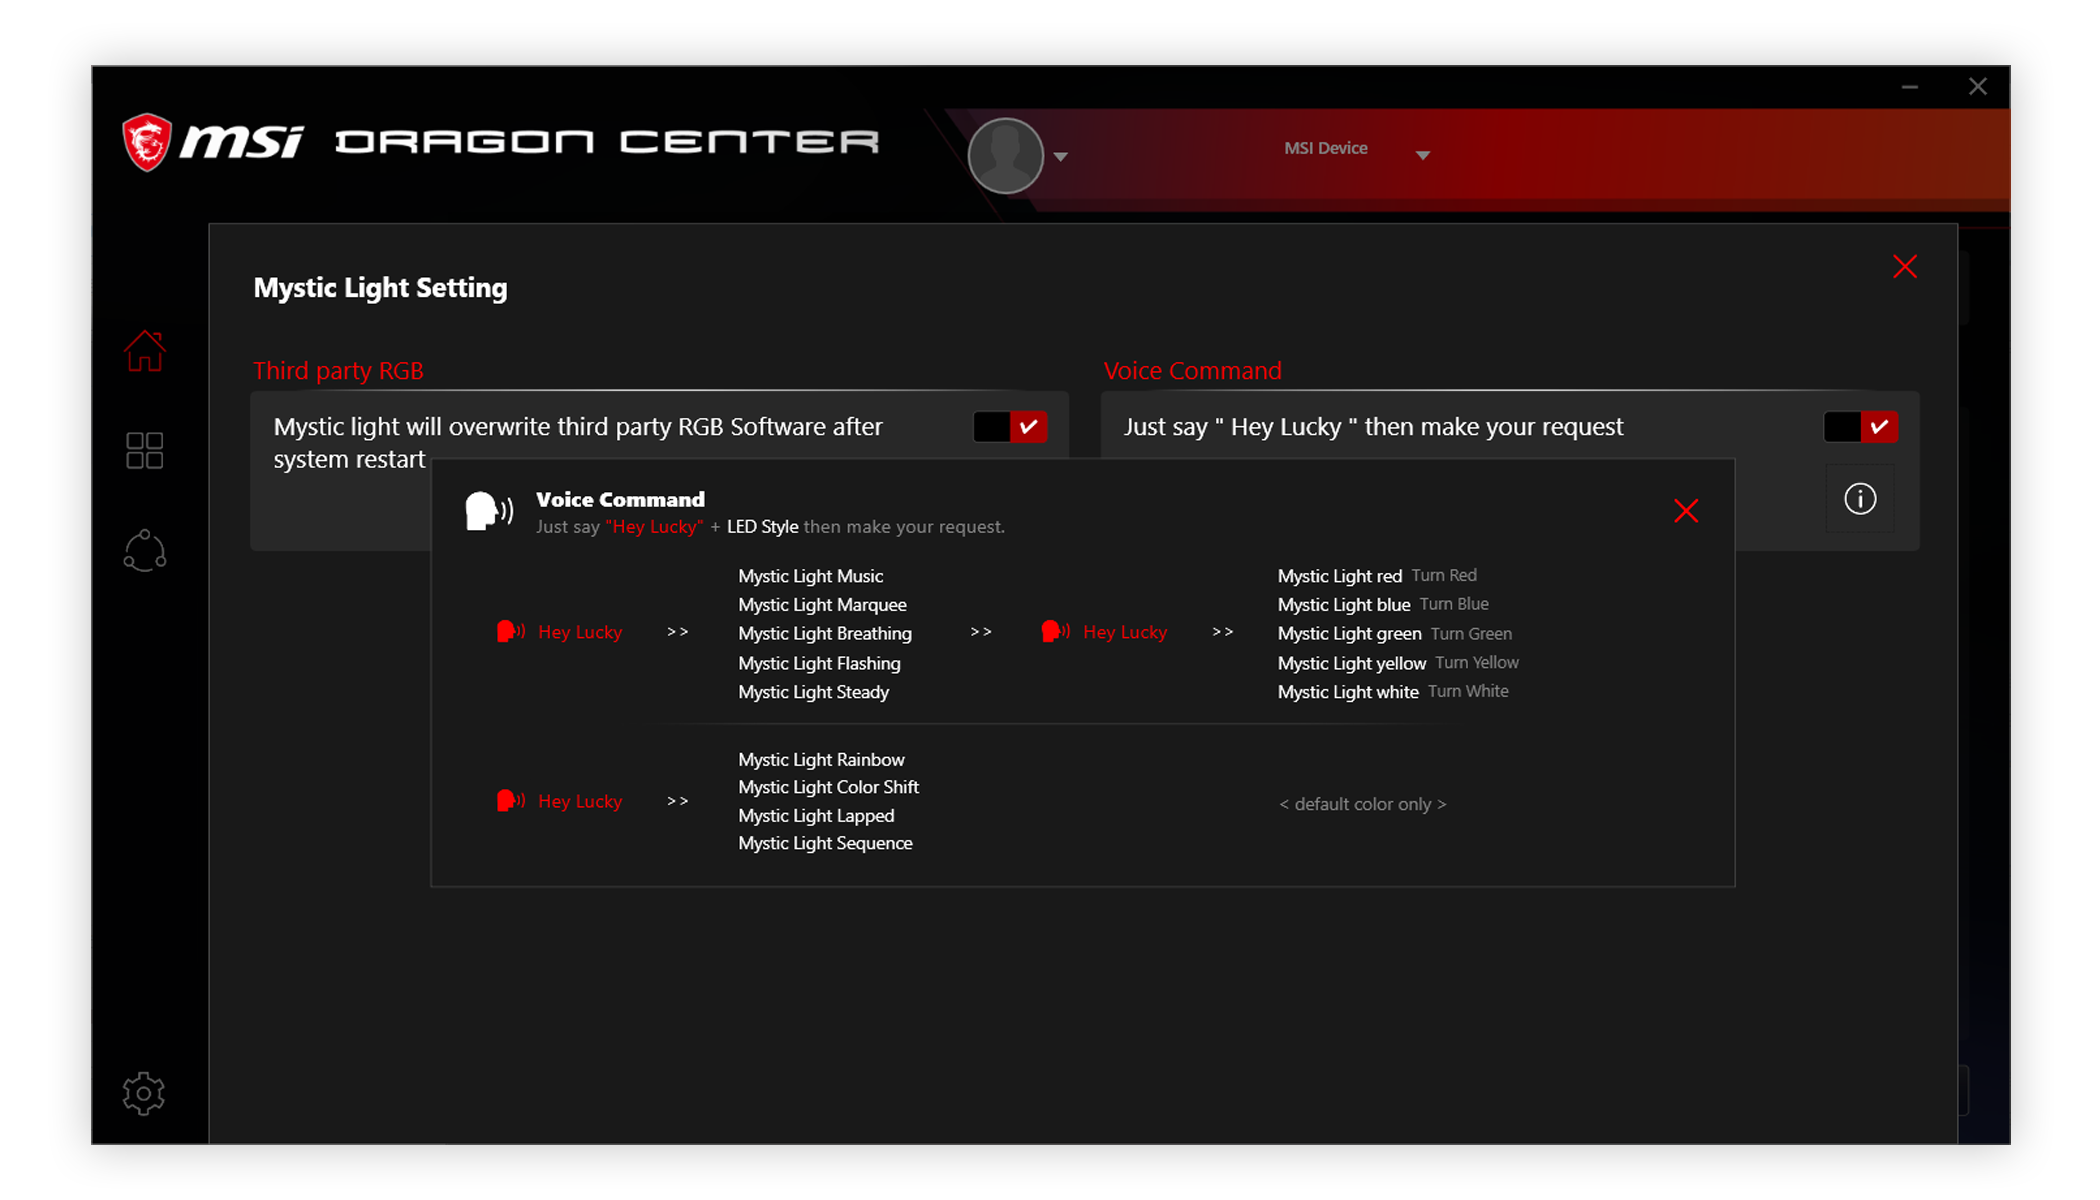Click the user profile avatar
Image resolution: width=2100 pixels, height=1200 pixels.
click(x=1006, y=155)
